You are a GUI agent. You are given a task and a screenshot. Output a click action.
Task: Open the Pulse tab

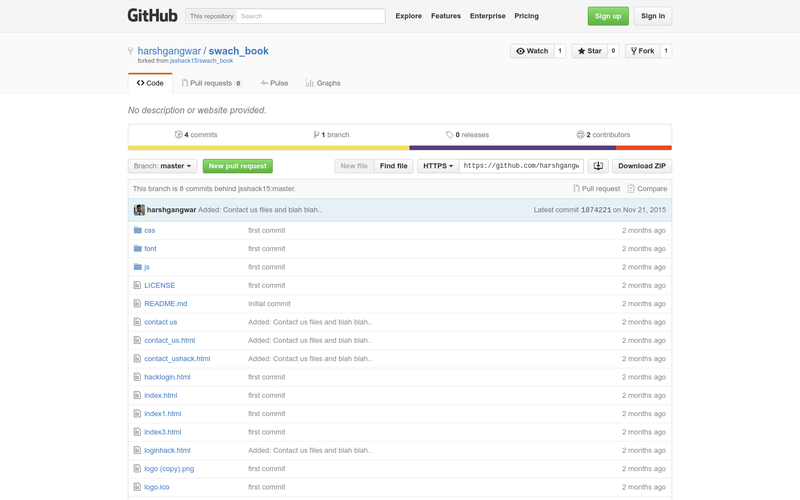pyautogui.click(x=274, y=83)
